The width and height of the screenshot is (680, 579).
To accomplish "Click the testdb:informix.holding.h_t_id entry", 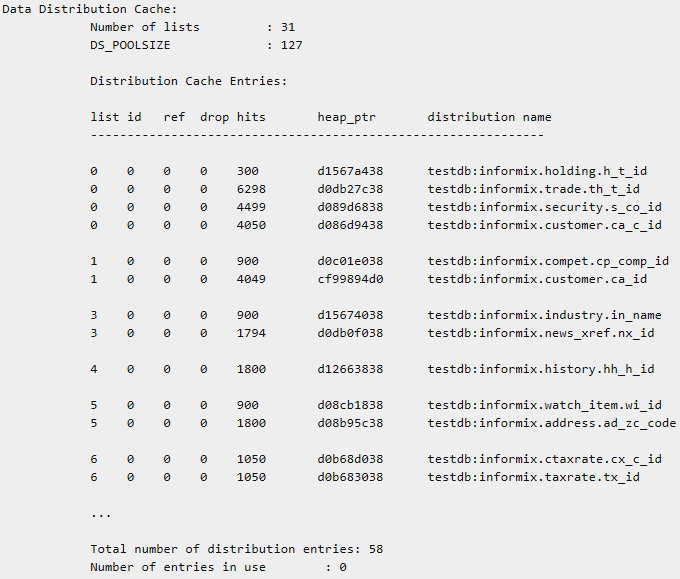I will (x=536, y=171).
